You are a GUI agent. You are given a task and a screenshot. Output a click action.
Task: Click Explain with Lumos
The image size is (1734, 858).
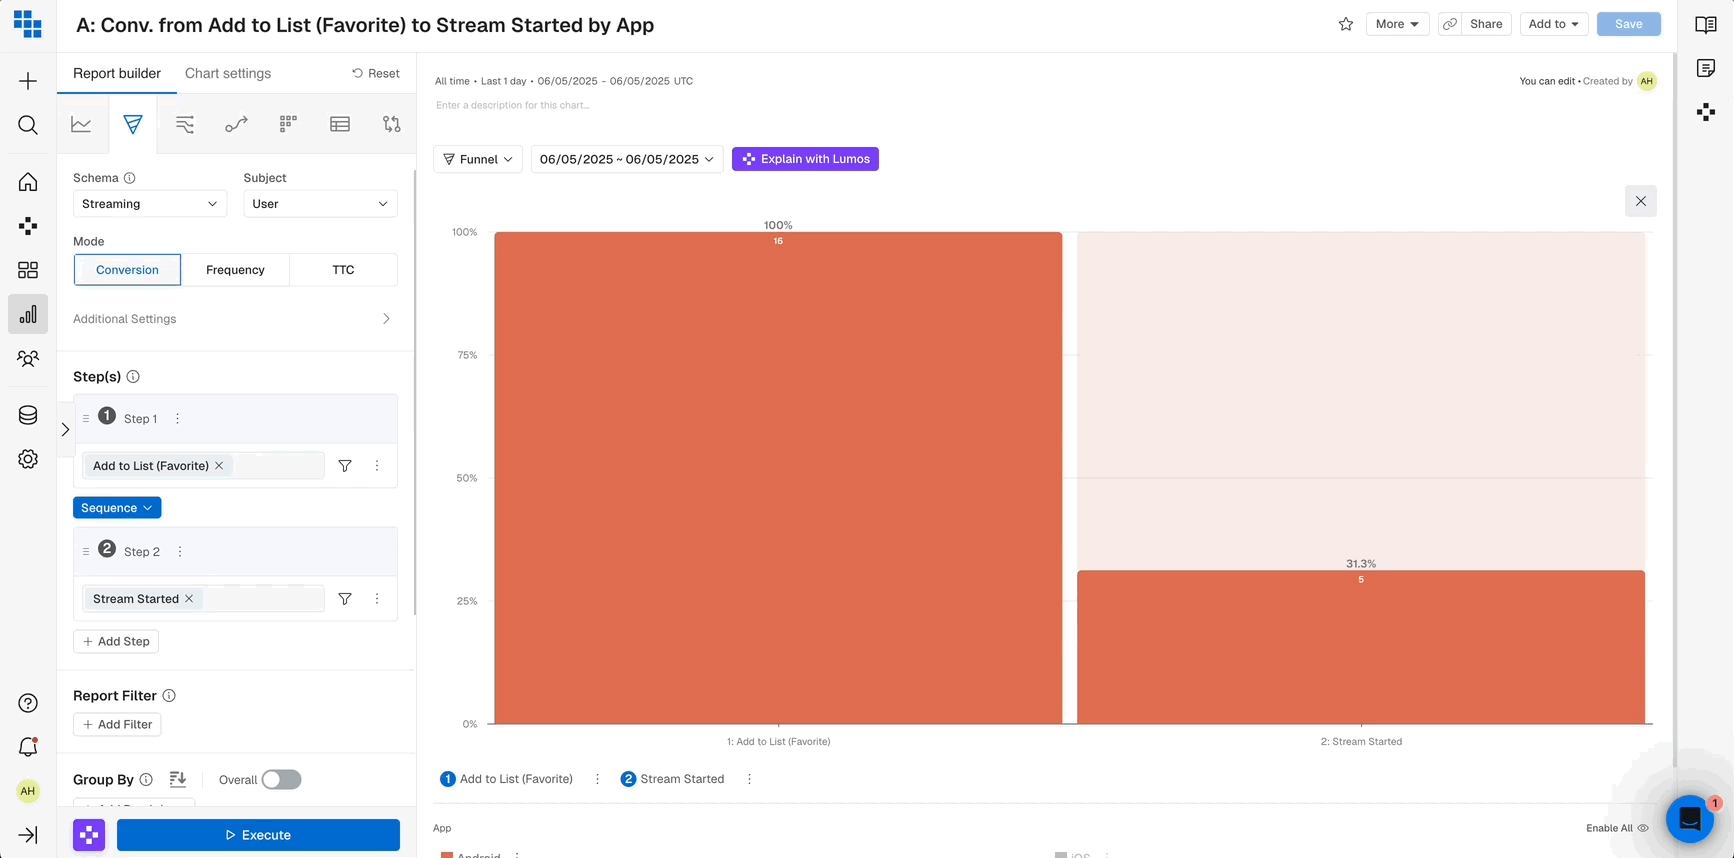coord(805,159)
